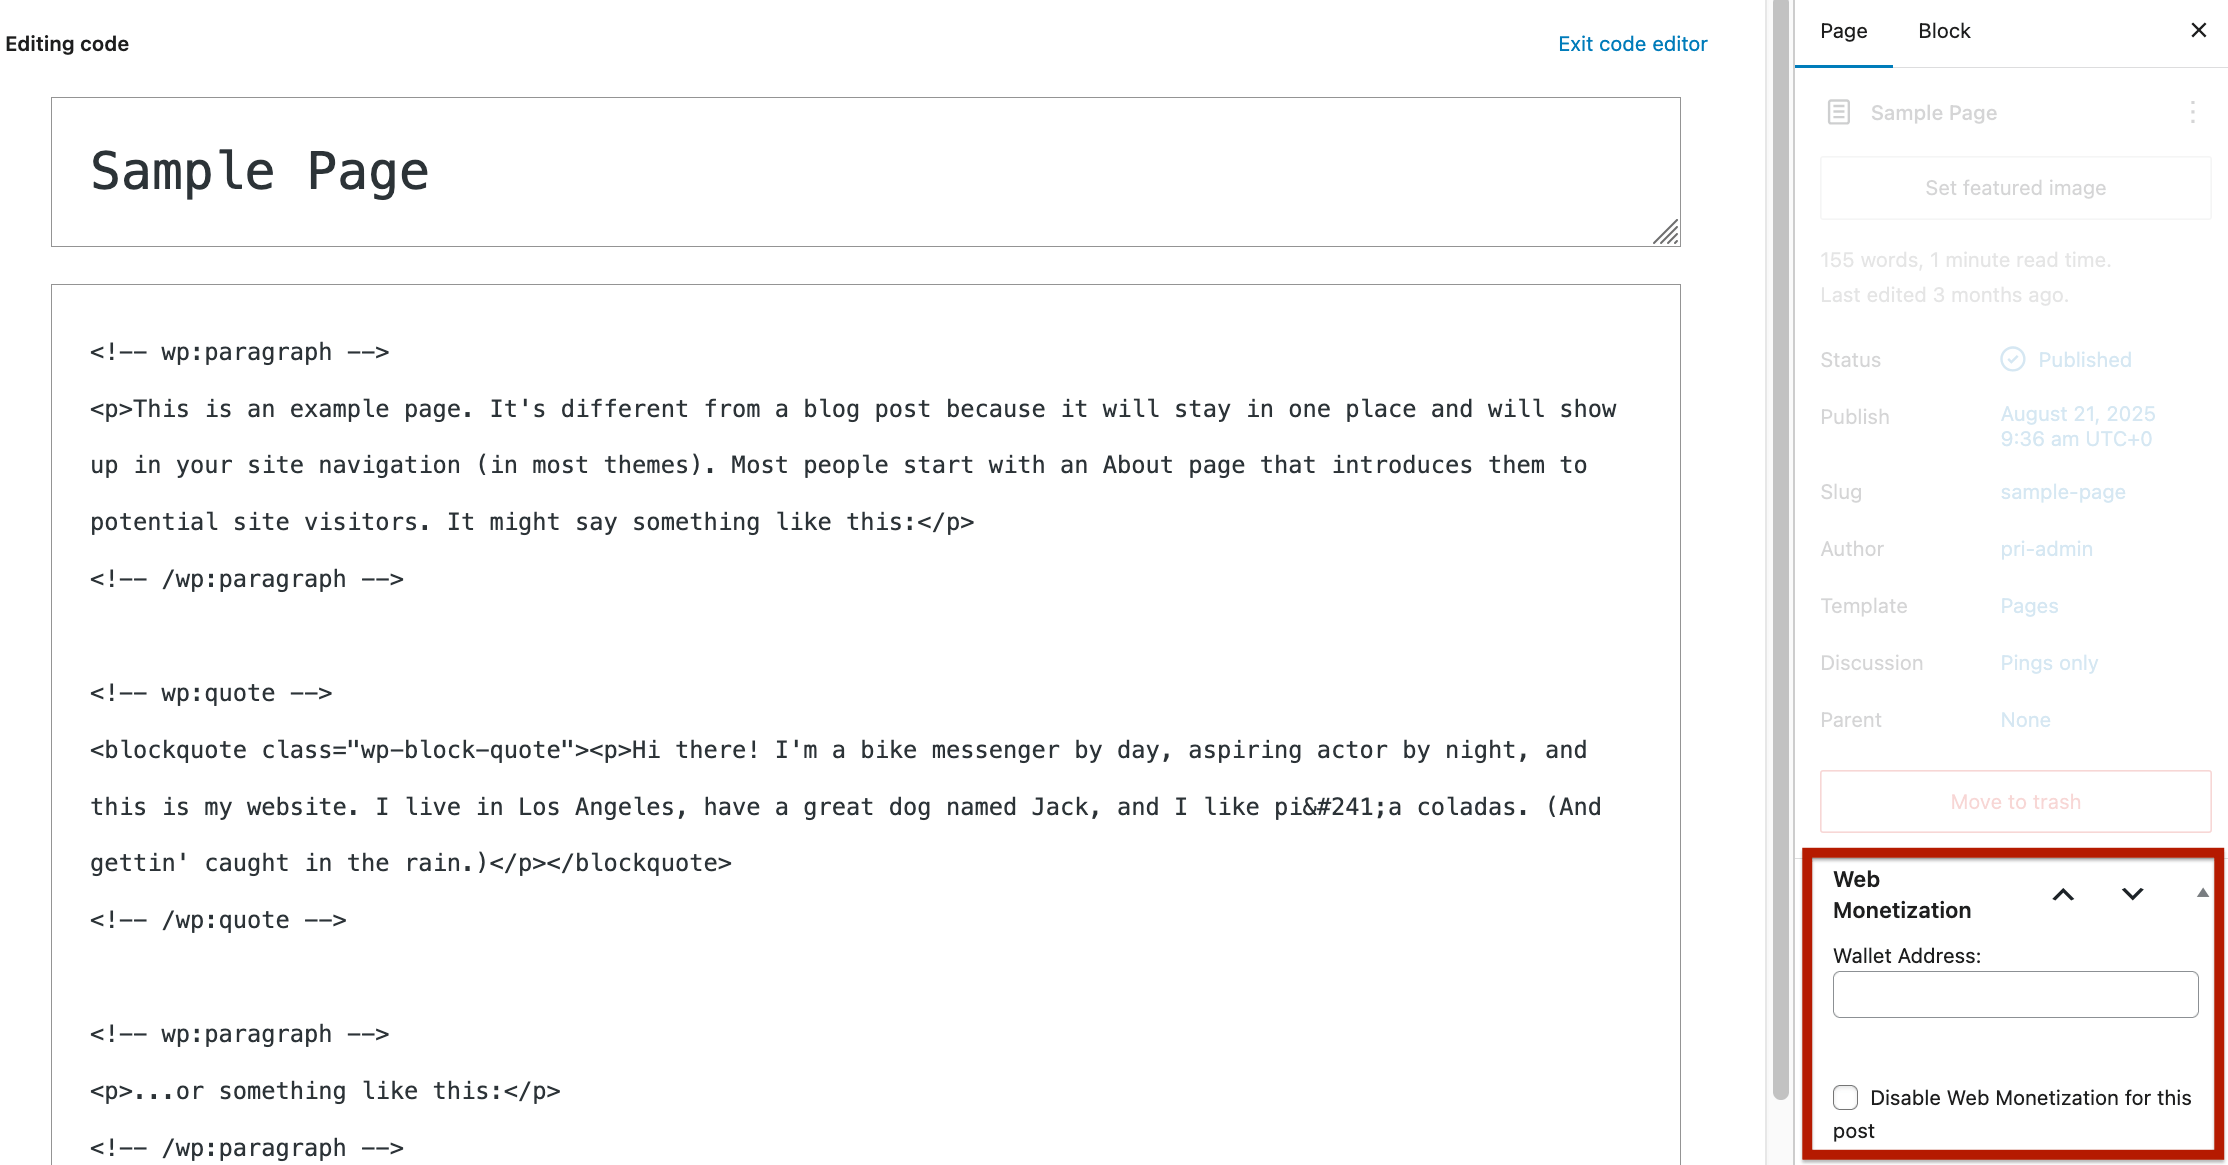Open the page actions three-dot menu
Screen dimensions: 2228x1165
[2192, 112]
